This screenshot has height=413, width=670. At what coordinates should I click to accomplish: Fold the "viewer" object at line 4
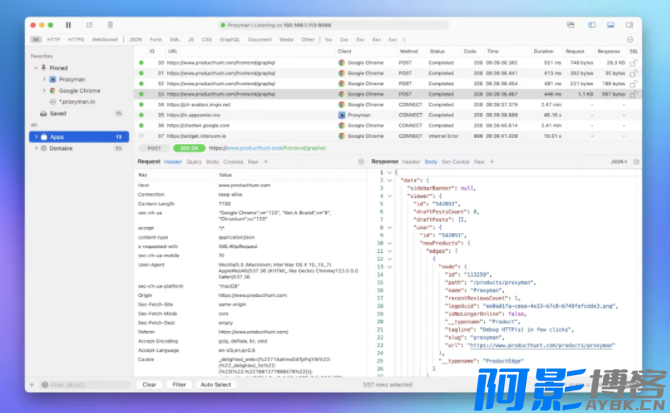click(390, 196)
